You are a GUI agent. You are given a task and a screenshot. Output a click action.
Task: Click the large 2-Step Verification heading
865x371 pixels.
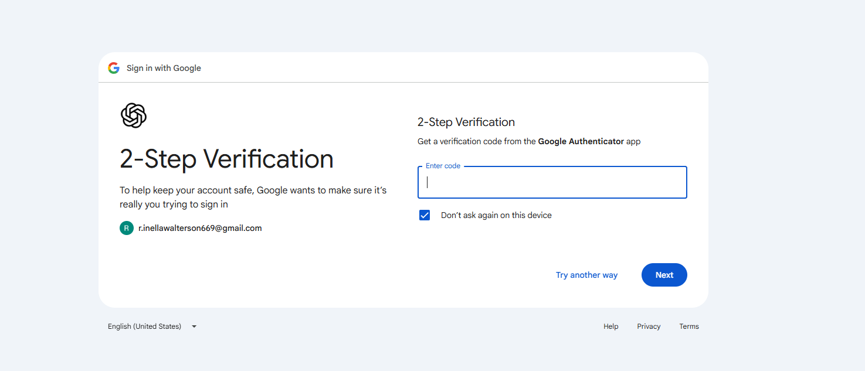click(227, 159)
